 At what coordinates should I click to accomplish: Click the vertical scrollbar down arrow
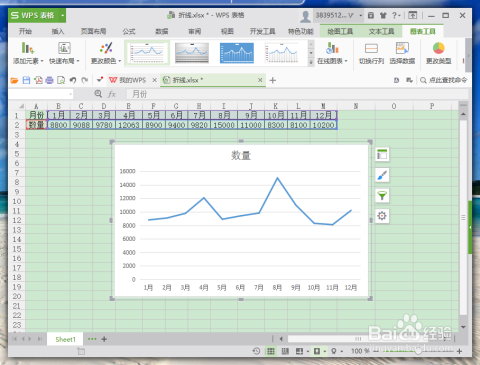(463, 327)
